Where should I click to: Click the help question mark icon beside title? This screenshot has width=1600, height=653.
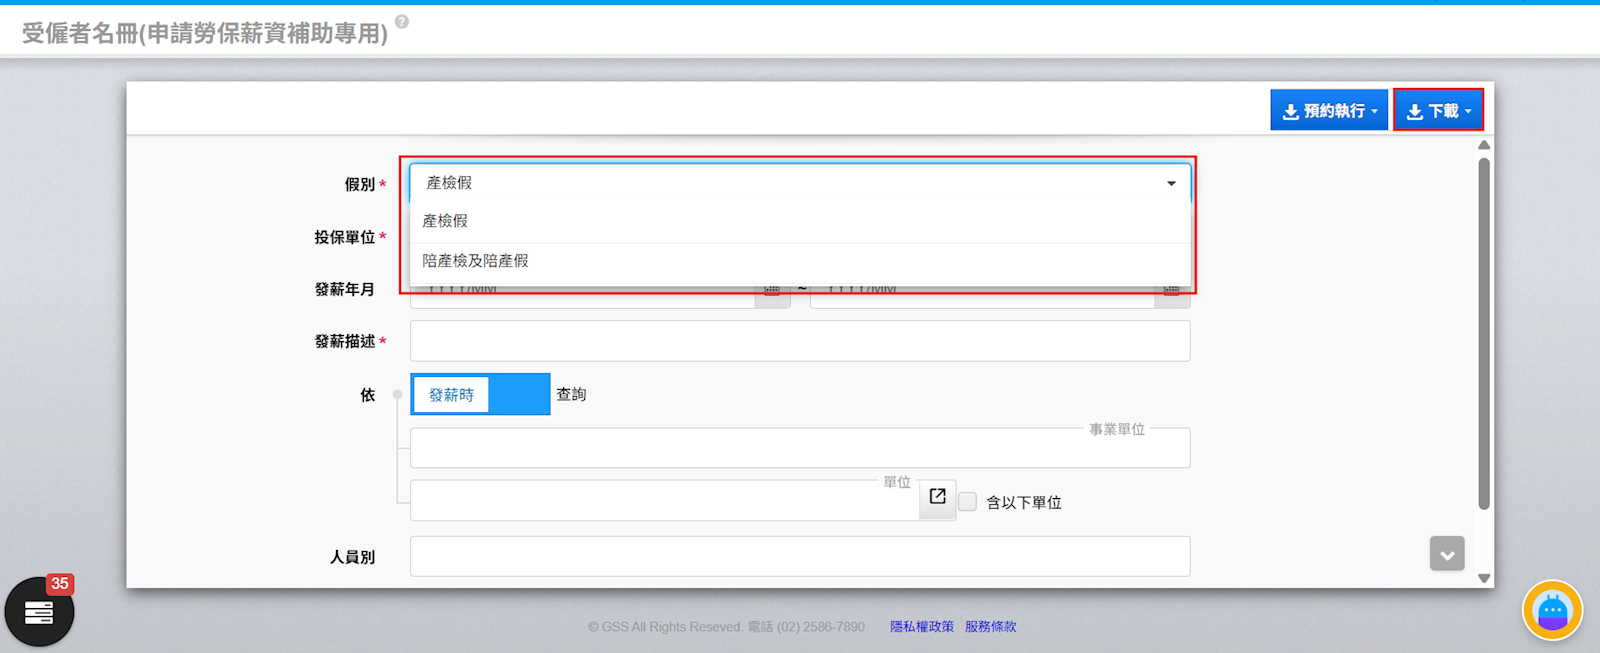pos(402,21)
